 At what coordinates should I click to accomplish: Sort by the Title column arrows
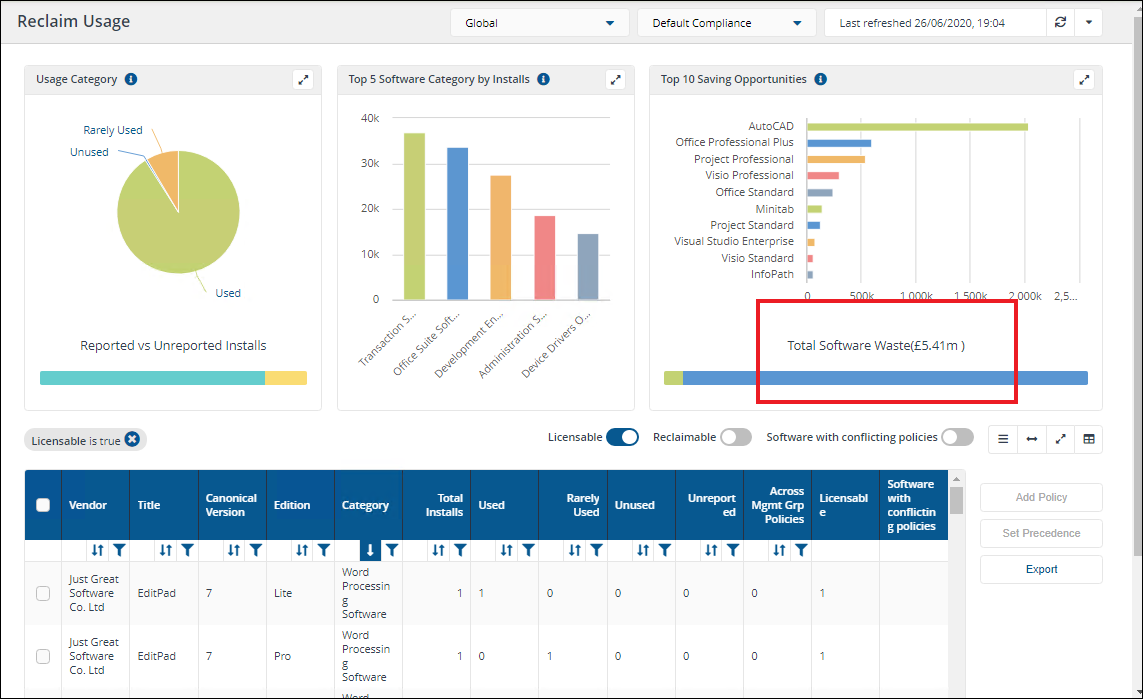166,550
